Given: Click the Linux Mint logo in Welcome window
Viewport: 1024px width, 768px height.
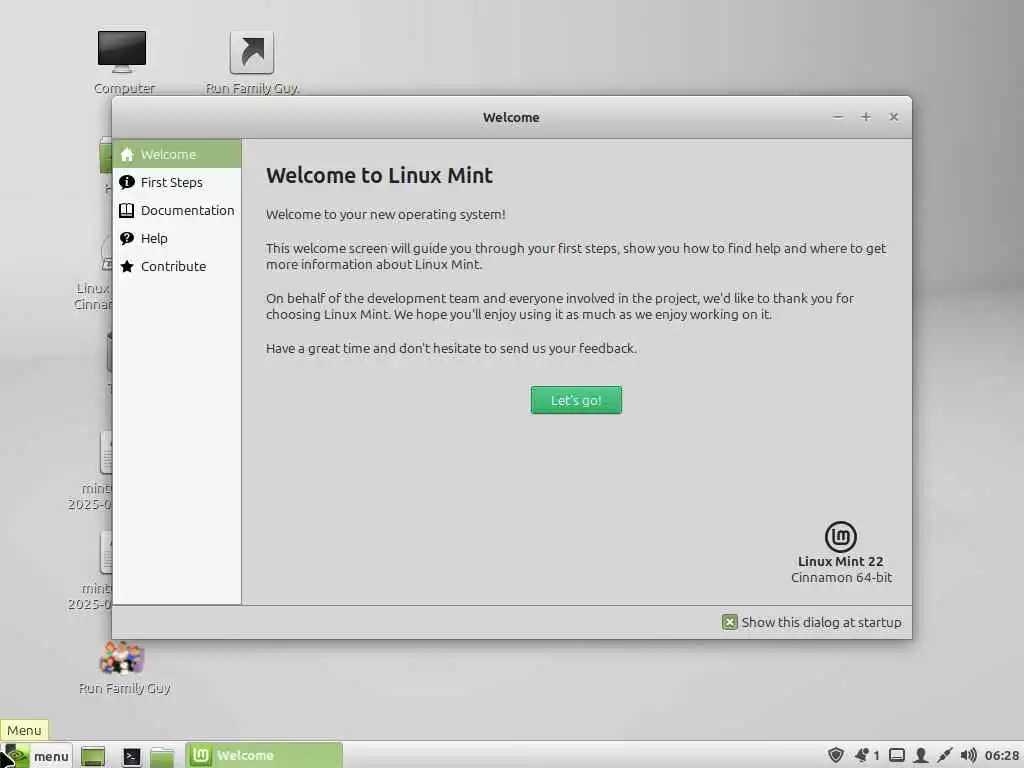Looking at the screenshot, I should tap(840, 537).
